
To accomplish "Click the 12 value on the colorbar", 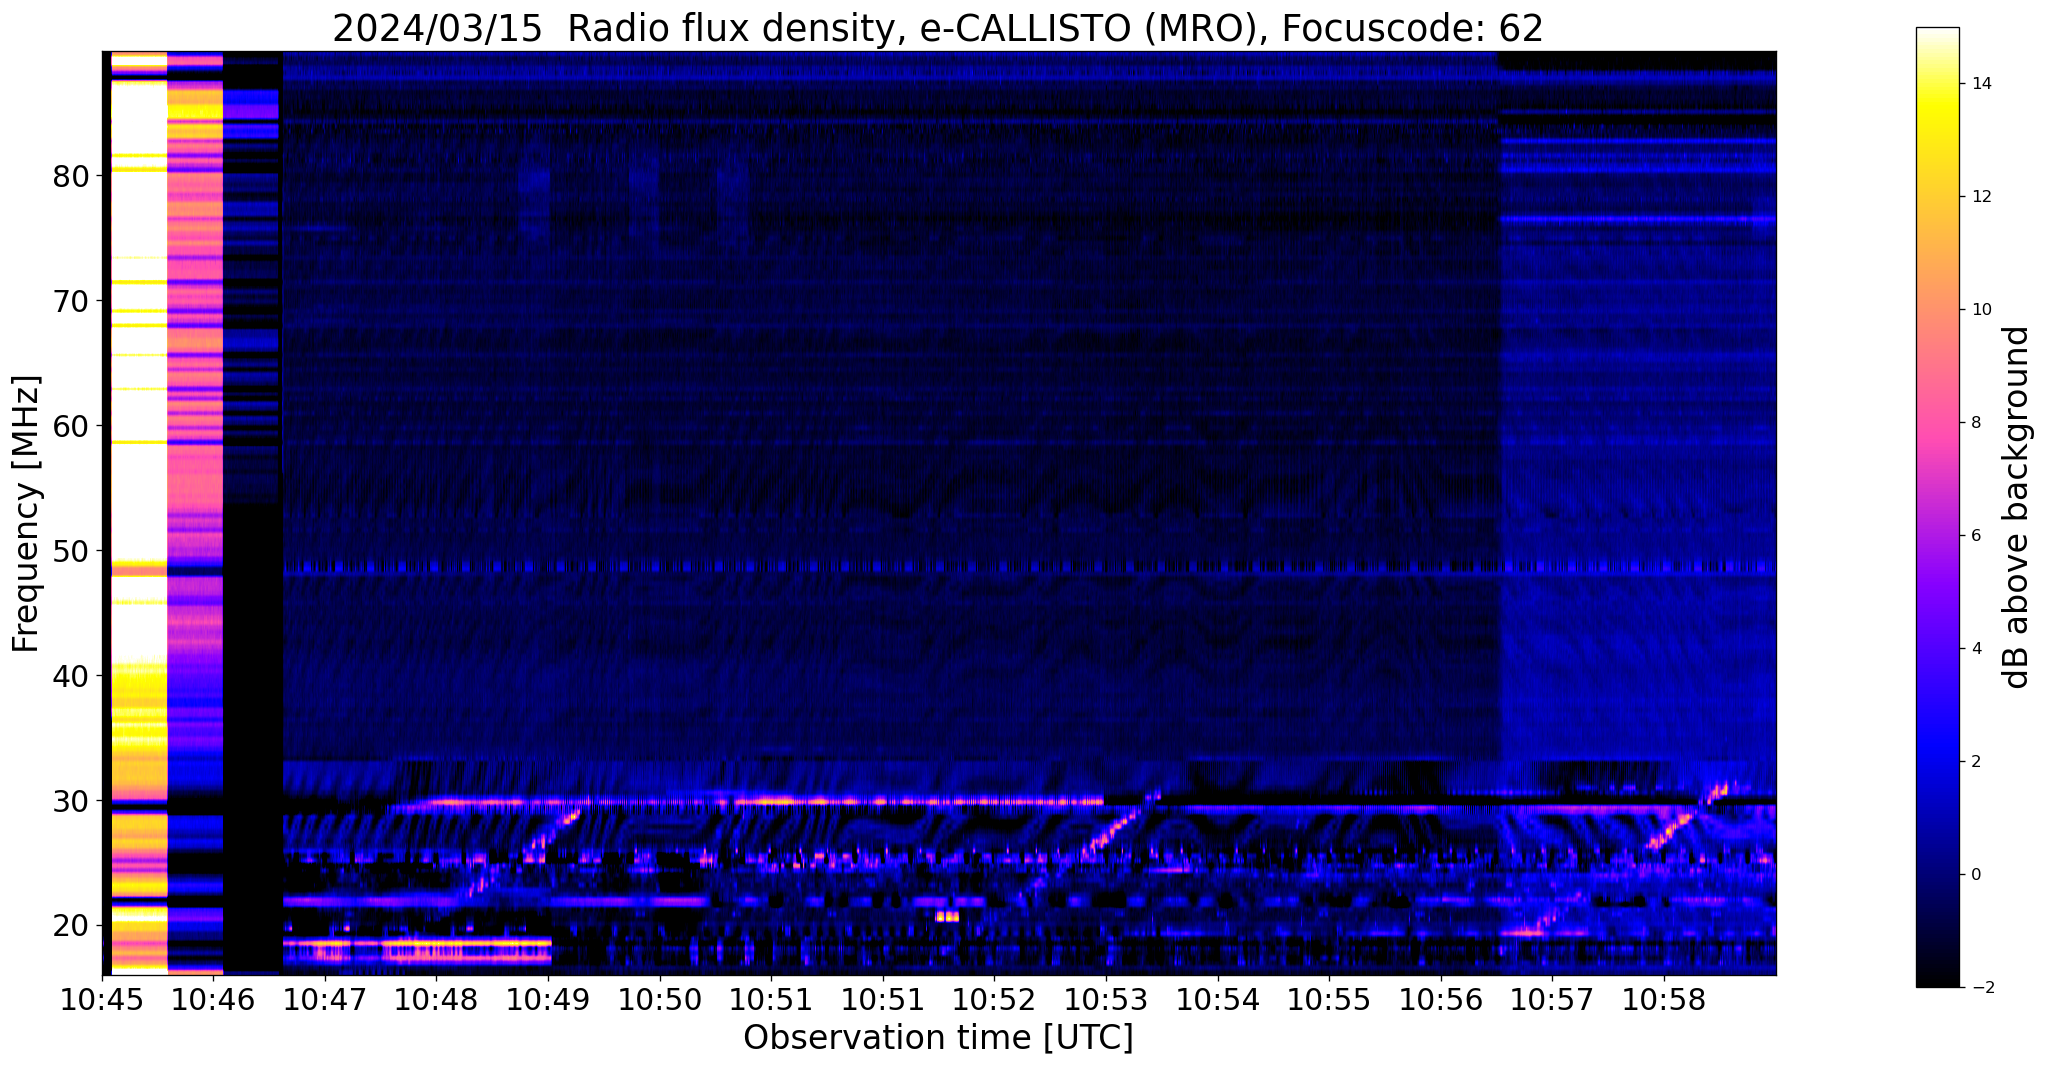I will [1980, 197].
